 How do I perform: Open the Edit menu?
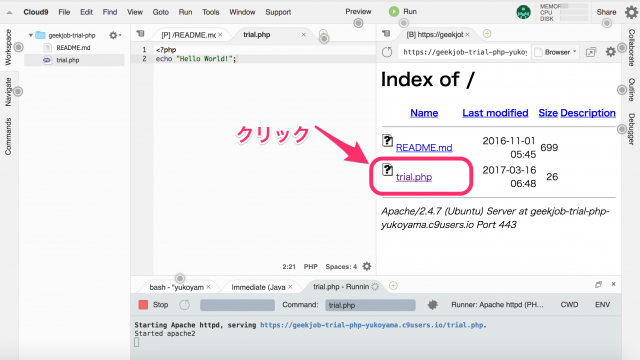[86, 12]
